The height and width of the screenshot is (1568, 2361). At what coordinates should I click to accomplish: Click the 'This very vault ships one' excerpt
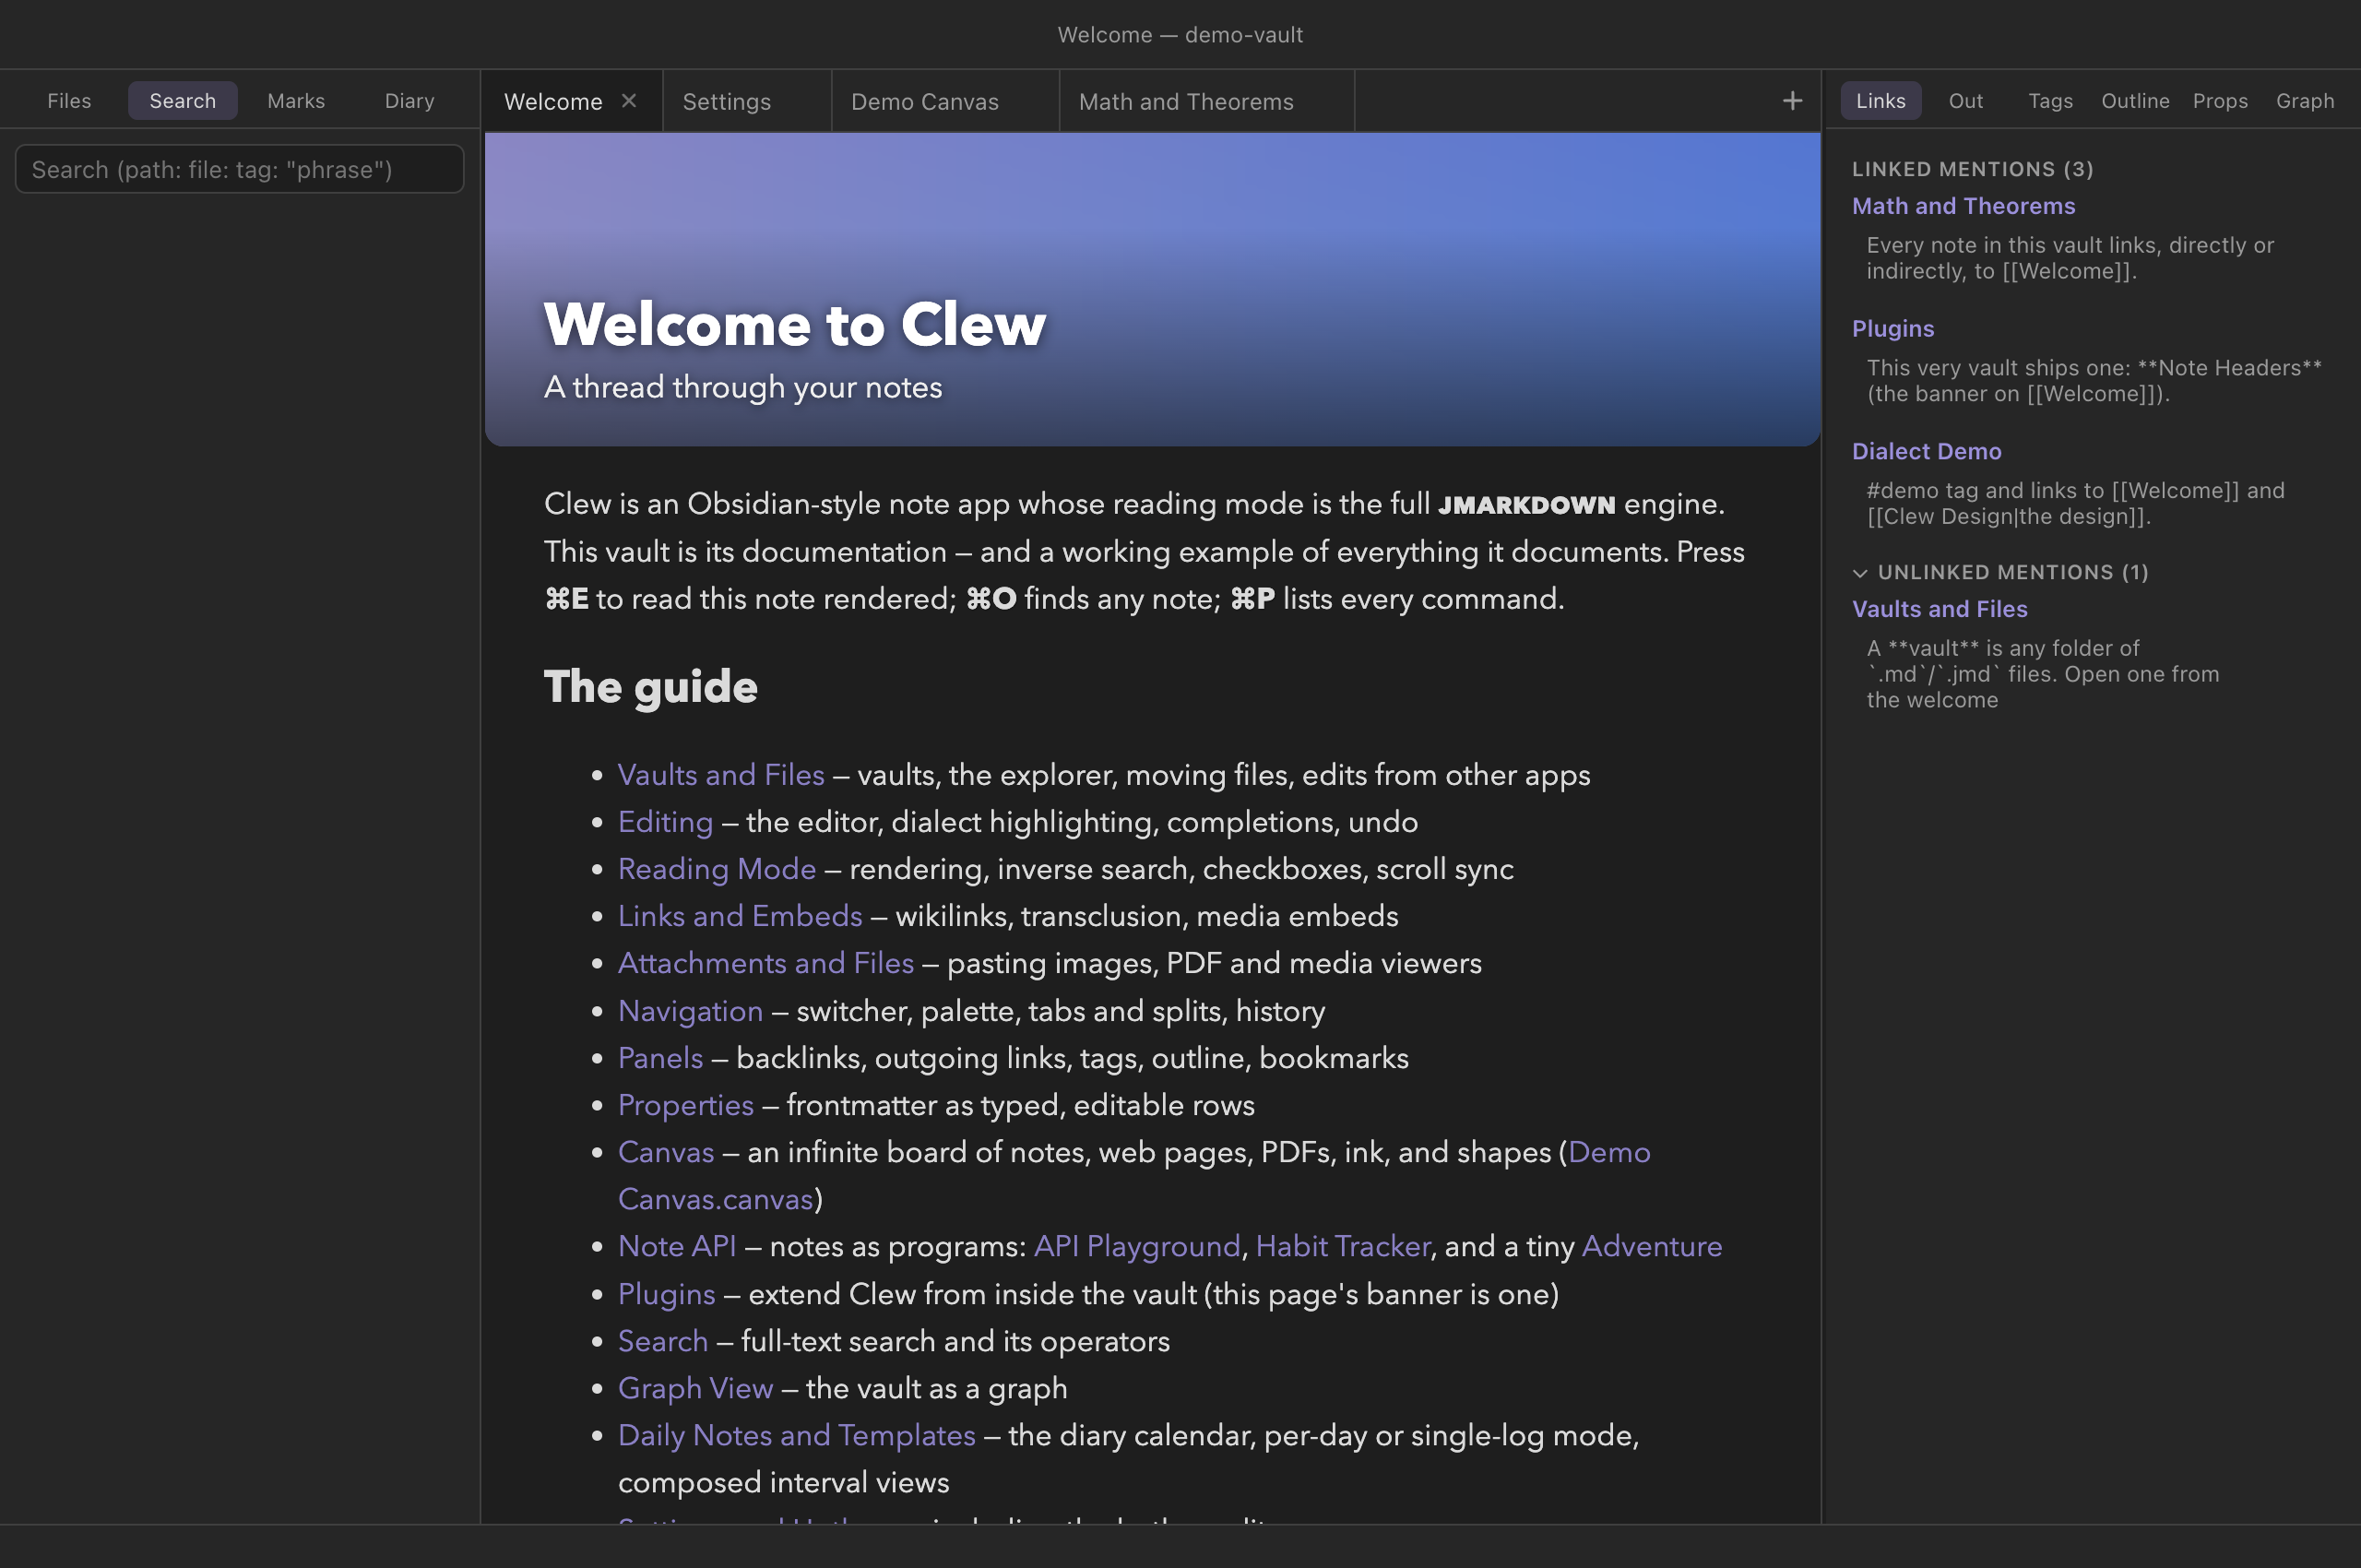(2094, 381)
